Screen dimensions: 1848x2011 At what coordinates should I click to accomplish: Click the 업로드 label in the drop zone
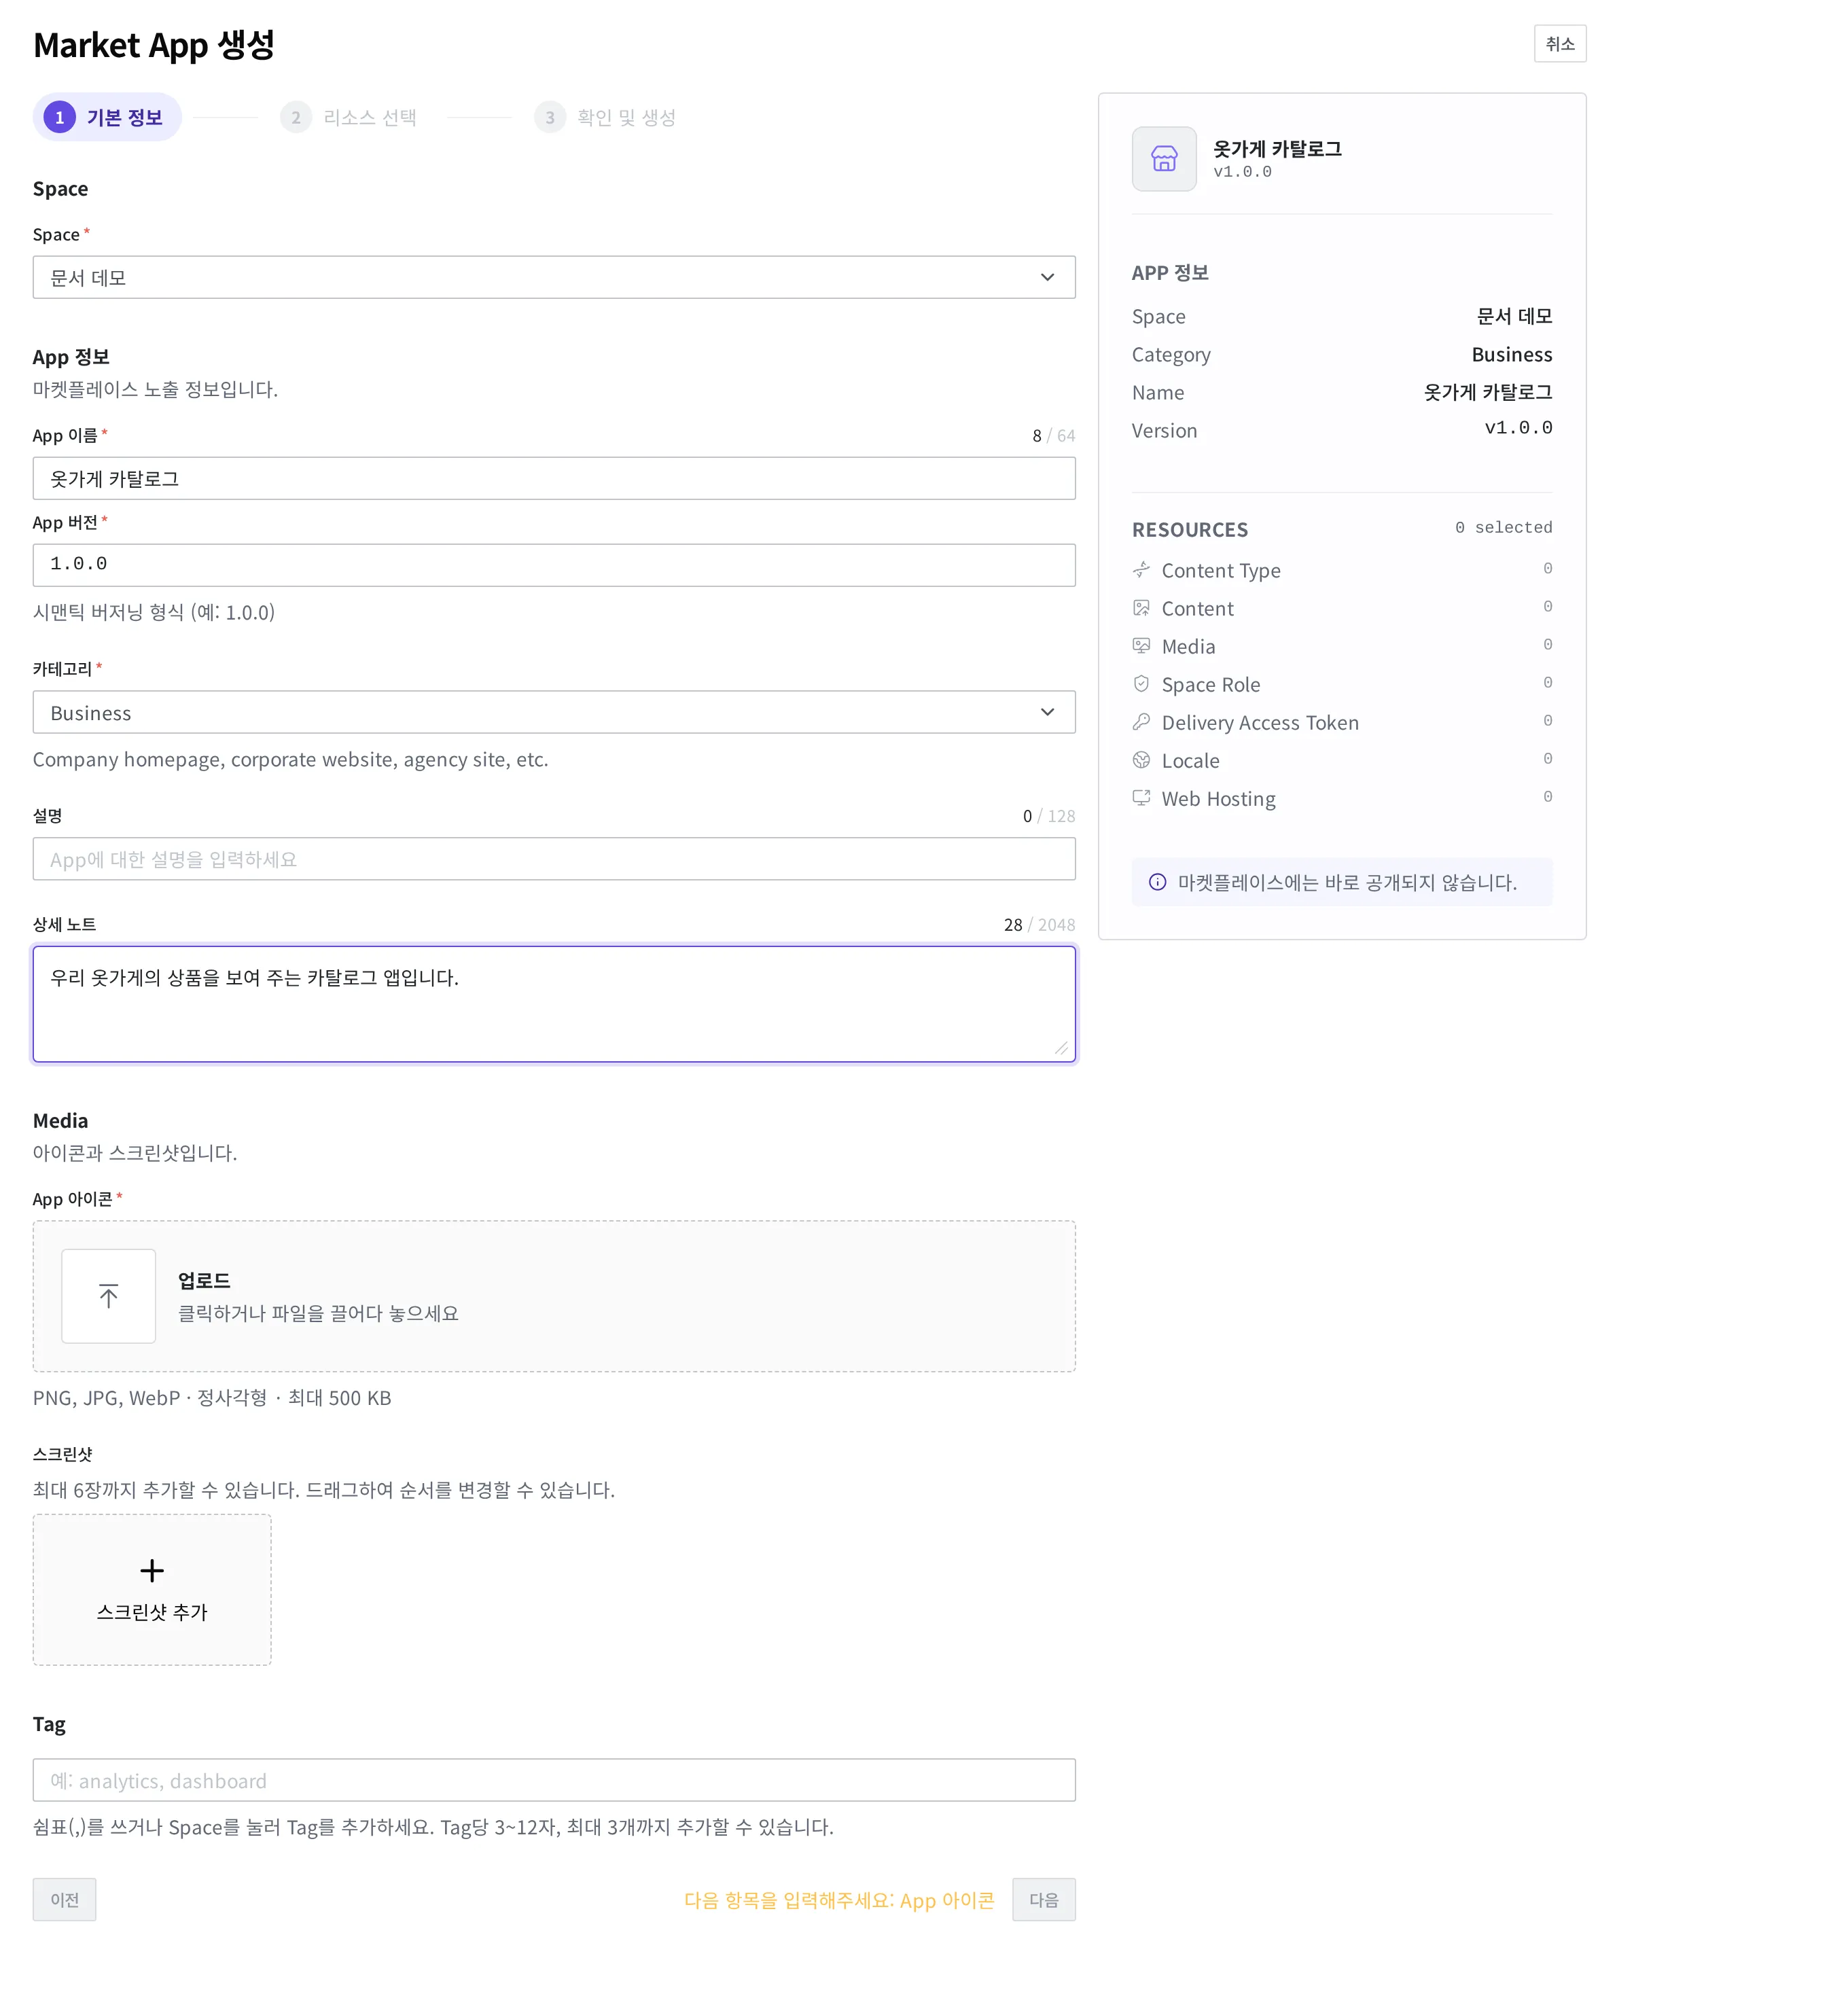coord(204,1280)
